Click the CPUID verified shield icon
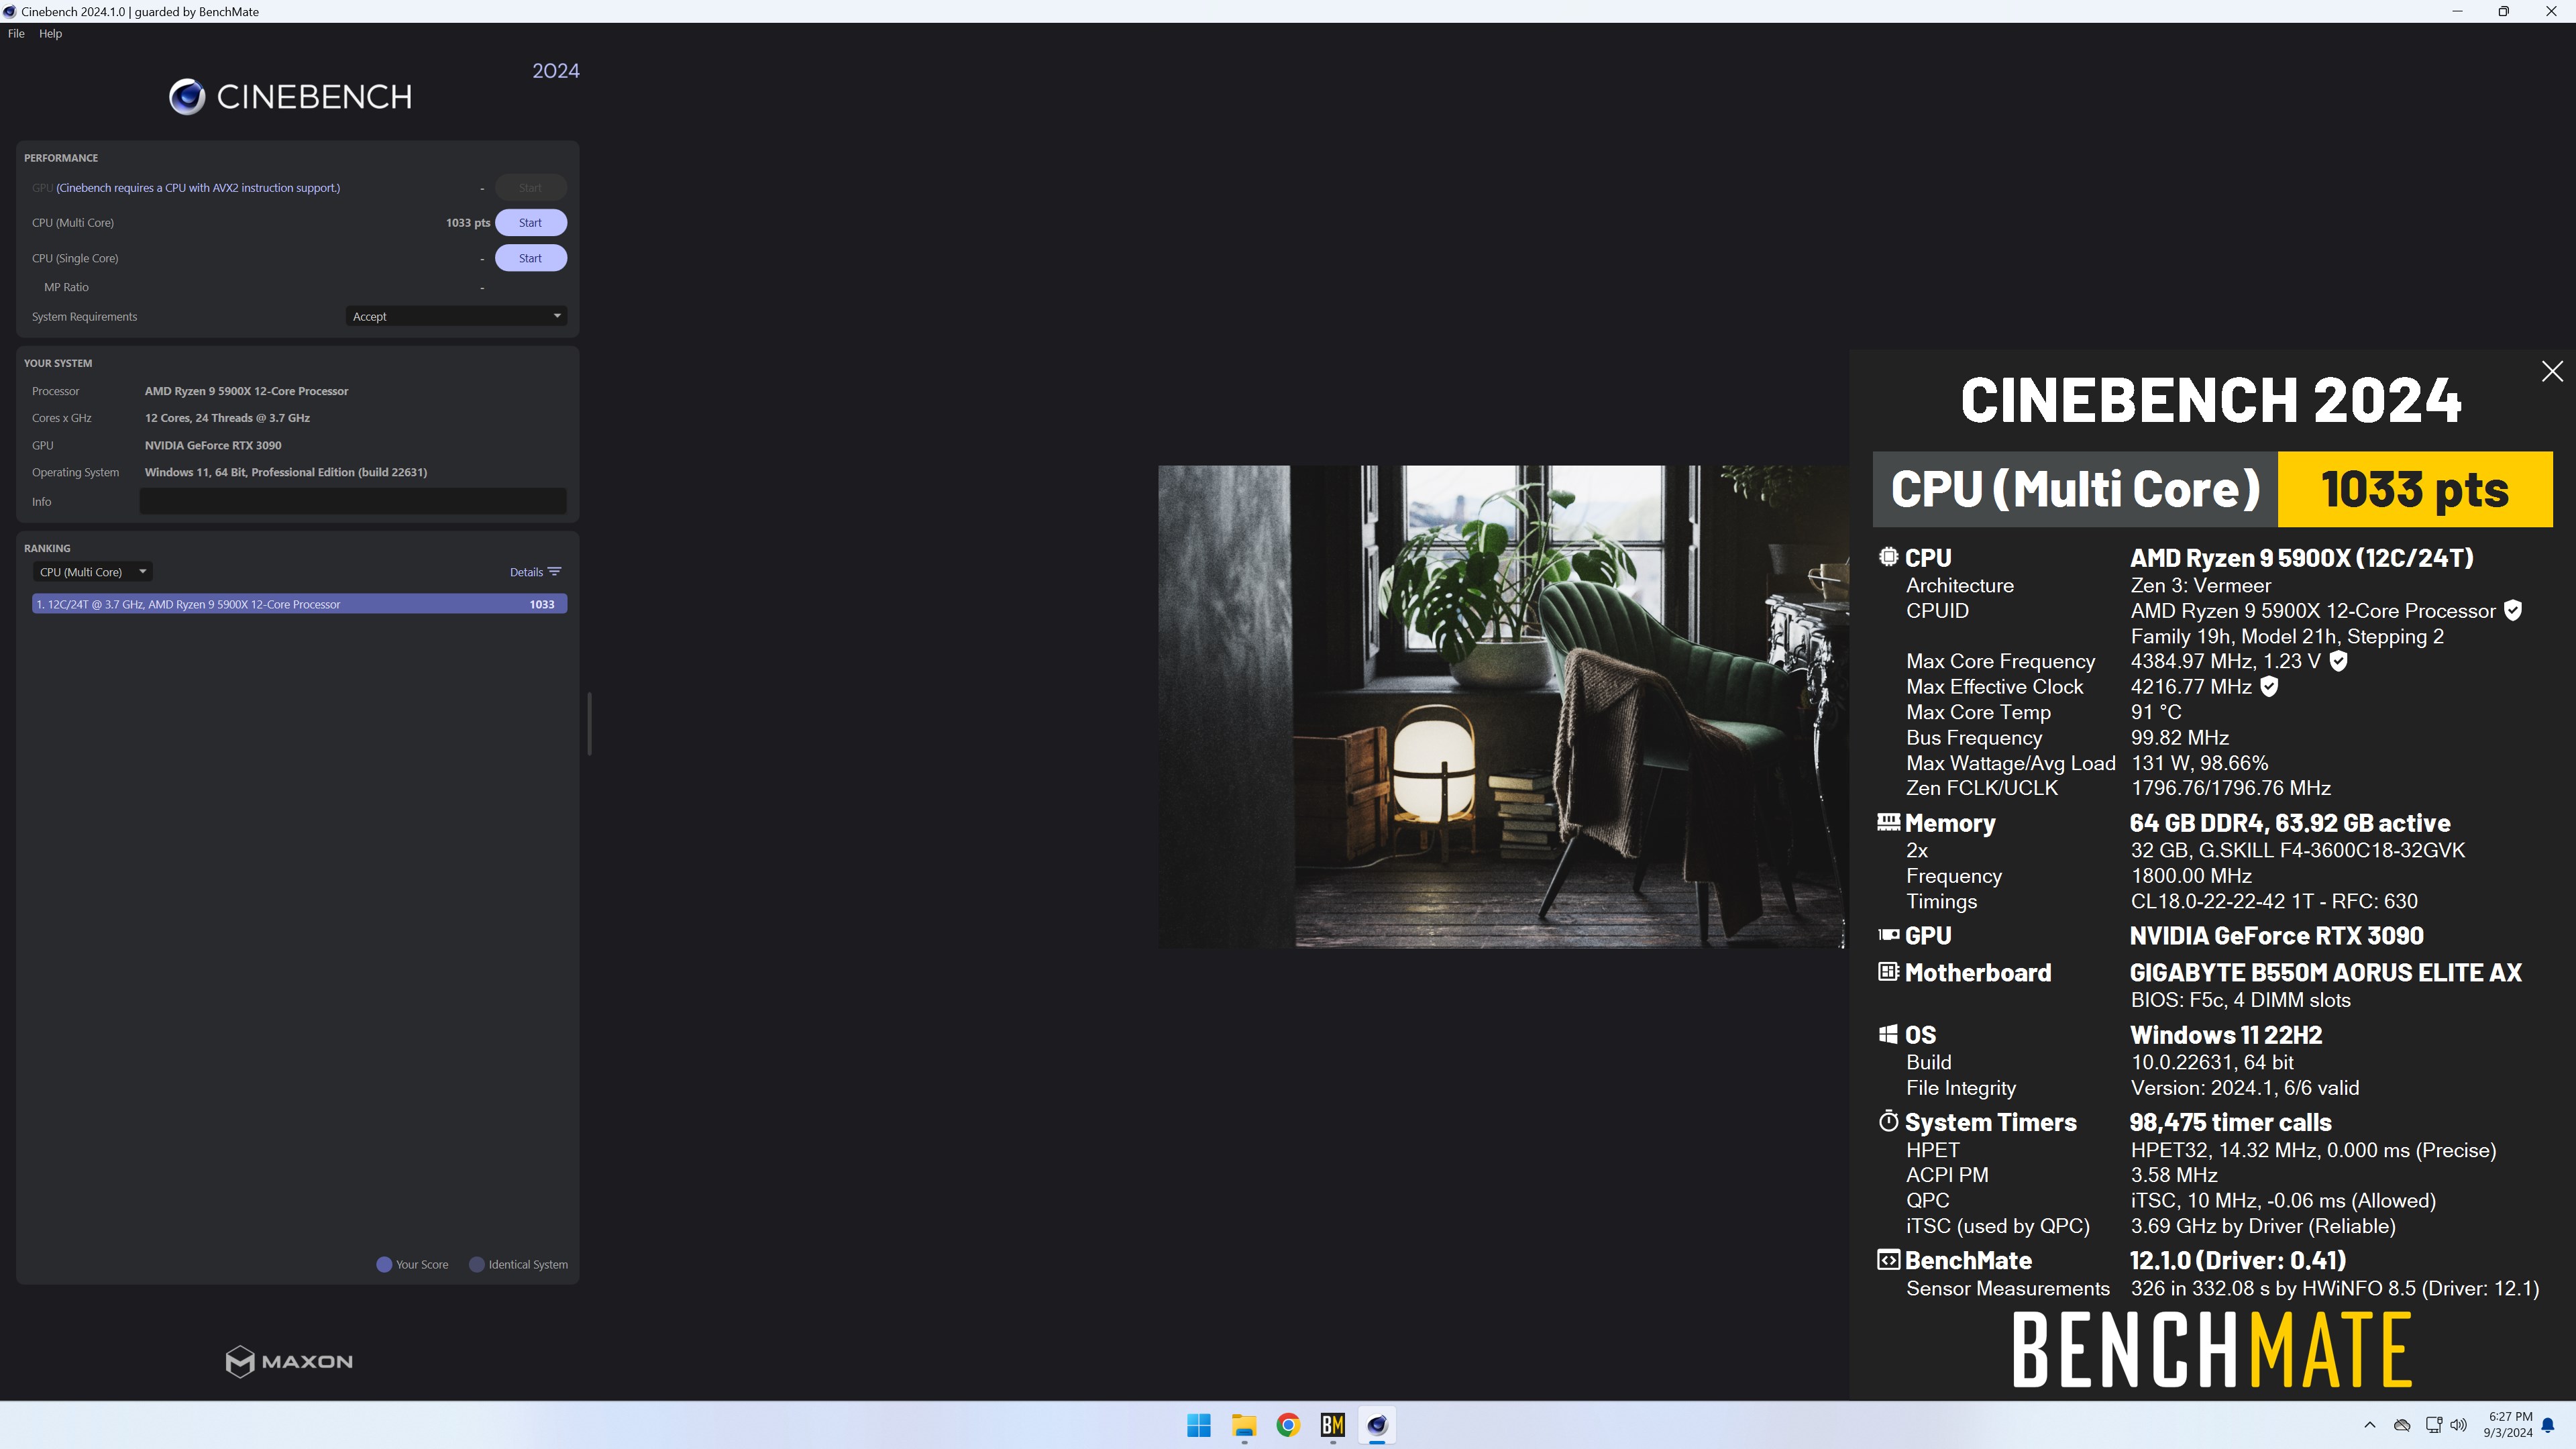This screenshot has width=2576, height=1449. pos(2512,610)
